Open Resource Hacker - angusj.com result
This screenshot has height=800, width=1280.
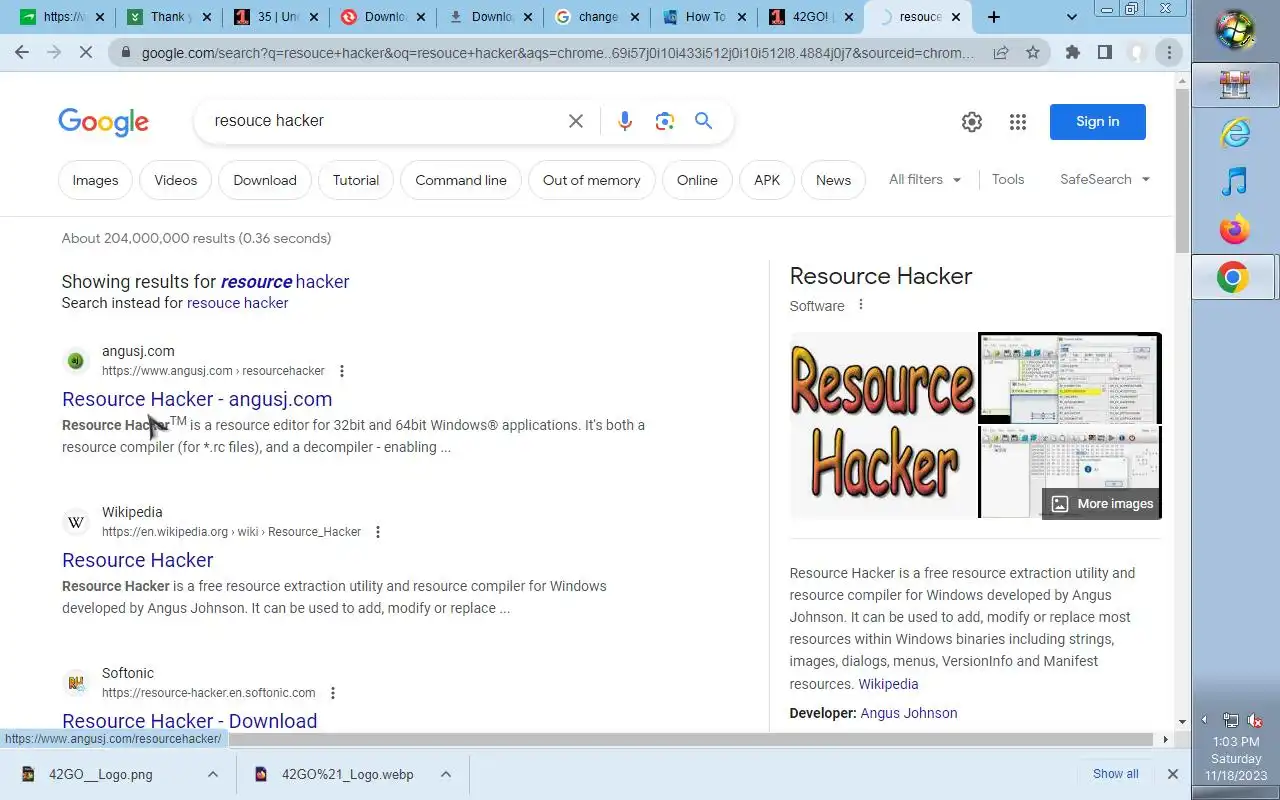click(197, 399)
